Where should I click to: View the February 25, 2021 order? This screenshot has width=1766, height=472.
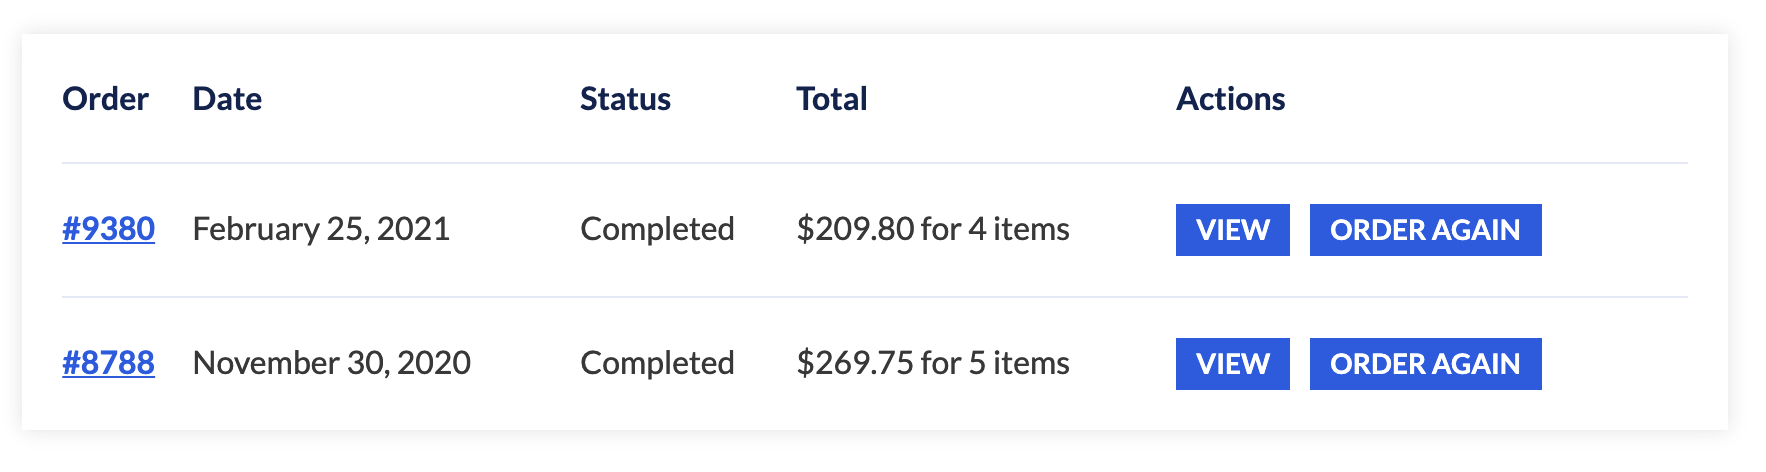click(x=1232, y=230)
